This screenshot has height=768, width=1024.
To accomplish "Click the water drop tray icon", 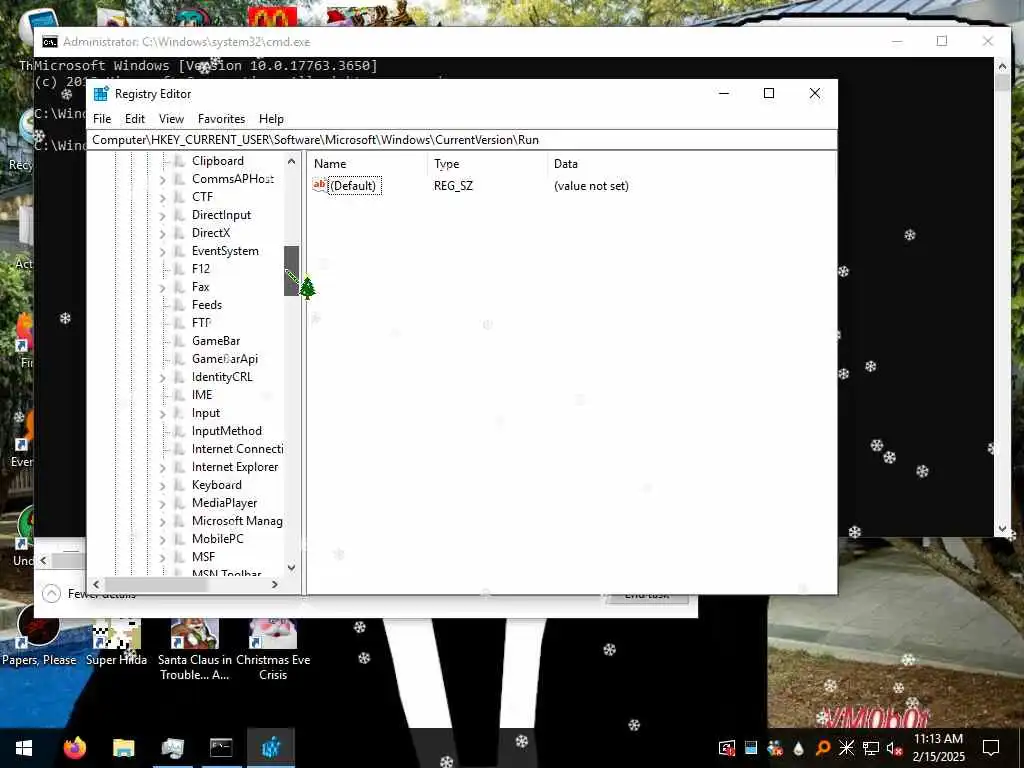I will (x=799, y=748).
